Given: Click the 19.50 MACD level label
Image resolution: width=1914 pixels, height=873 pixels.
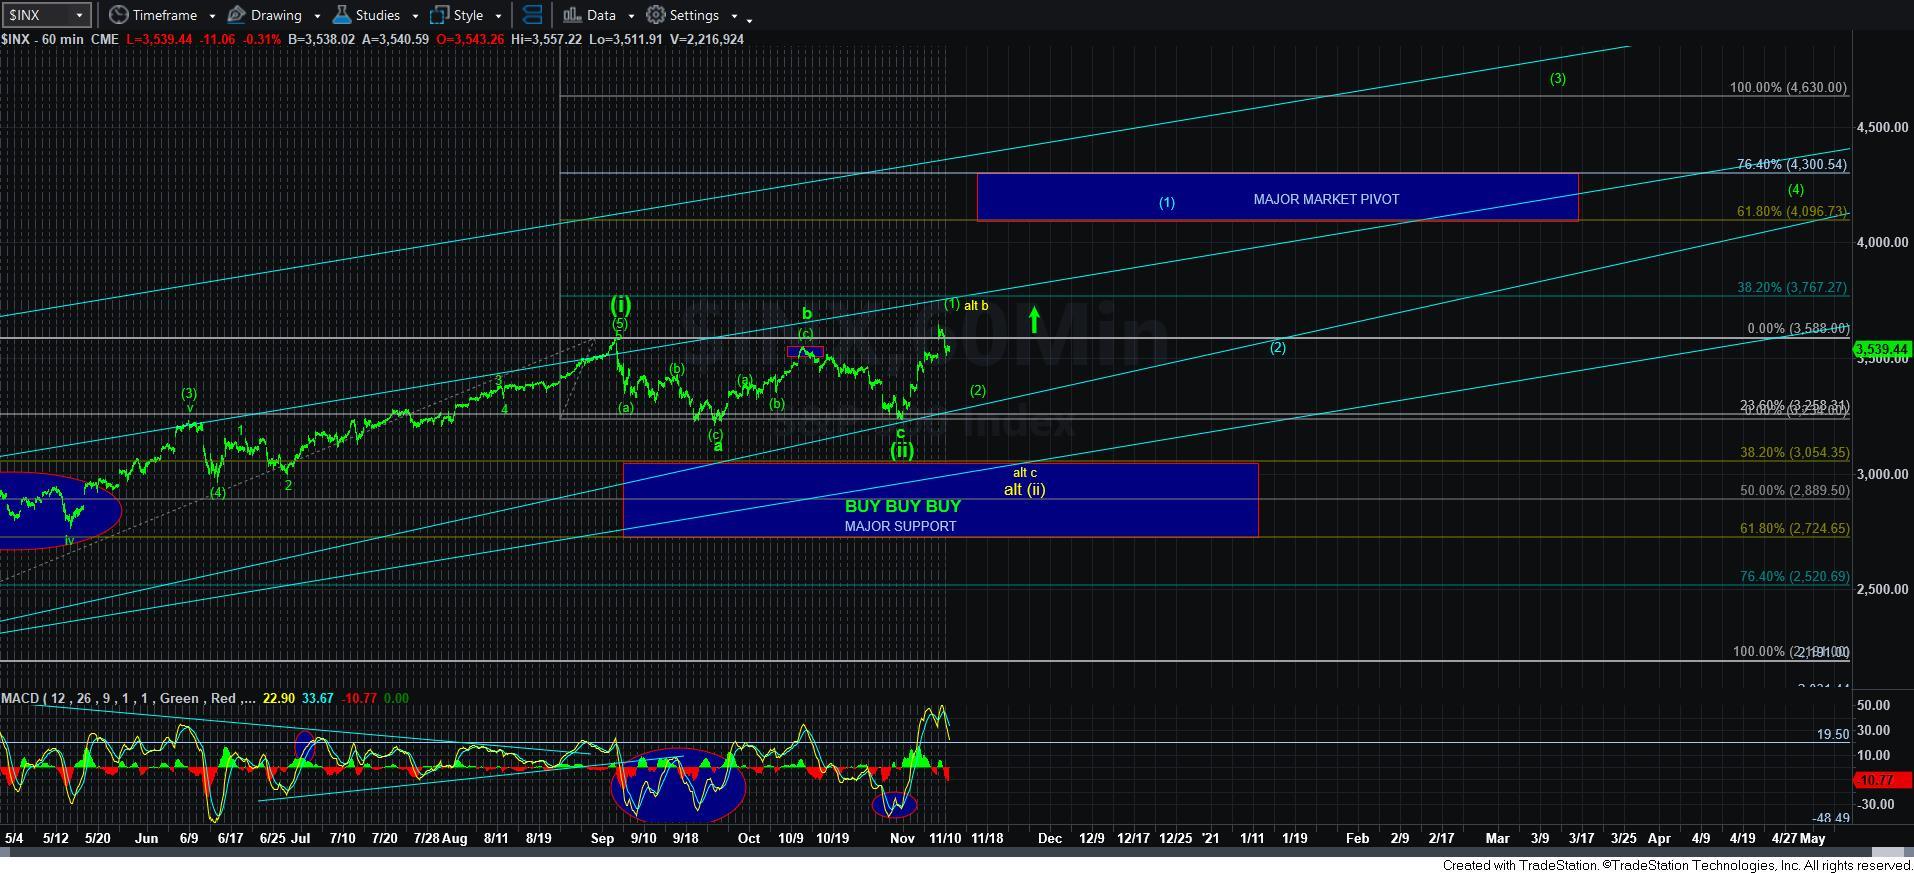Looking at the screenshot, I should pyautogui.click(x=1832, y=734).
